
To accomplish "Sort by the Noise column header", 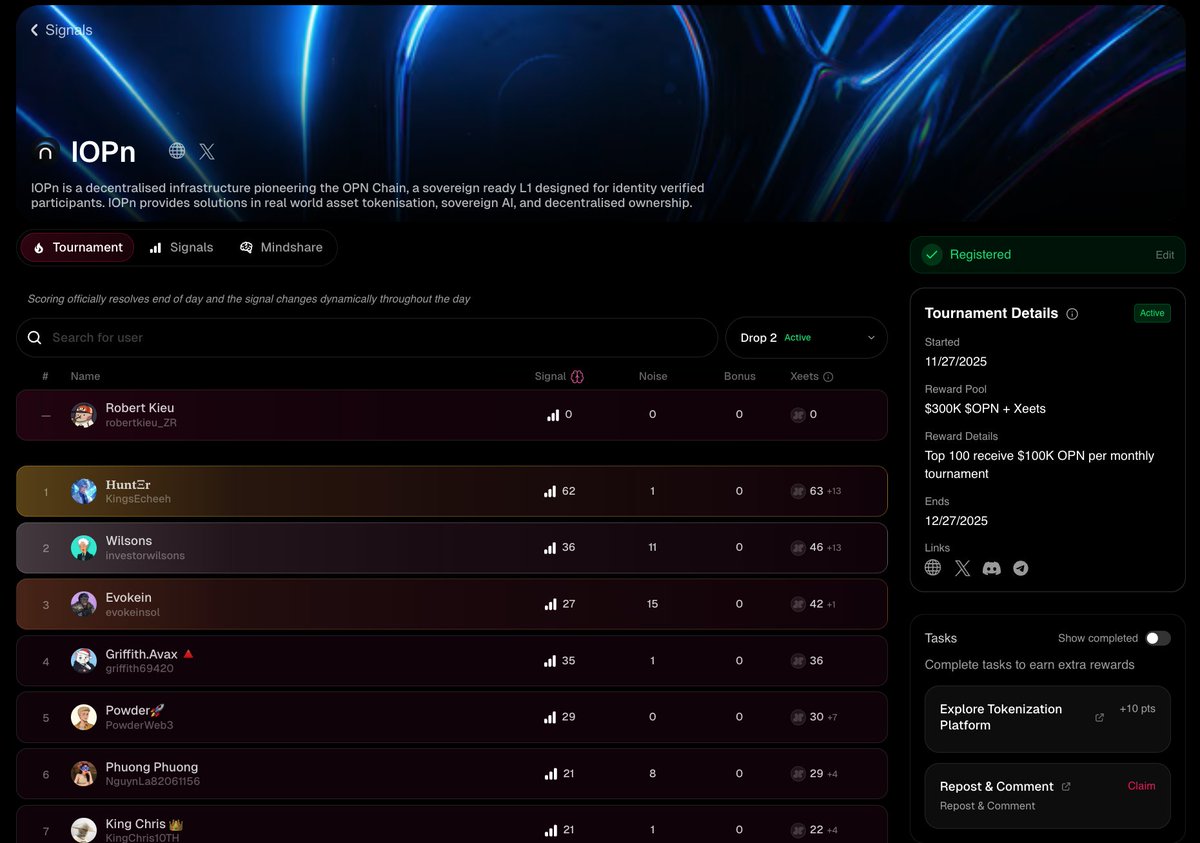I will (x=653, y=377).
